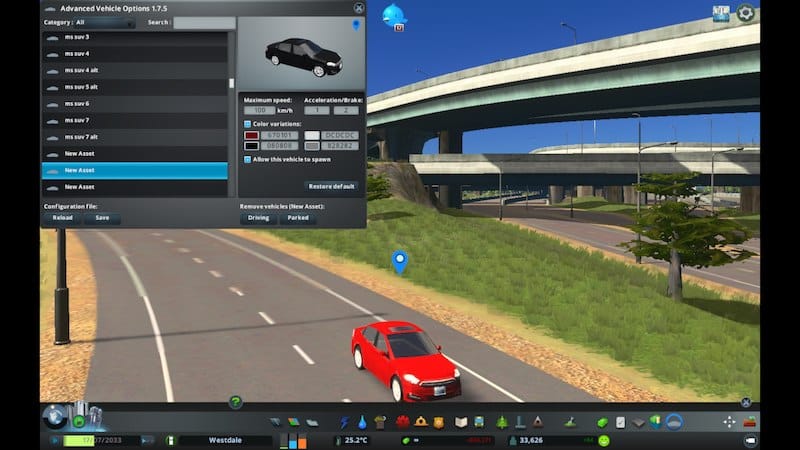Screen dimensions: 800x450
Task: Click the Driving remove vehicles button
Action: click(x=258, y=217)
